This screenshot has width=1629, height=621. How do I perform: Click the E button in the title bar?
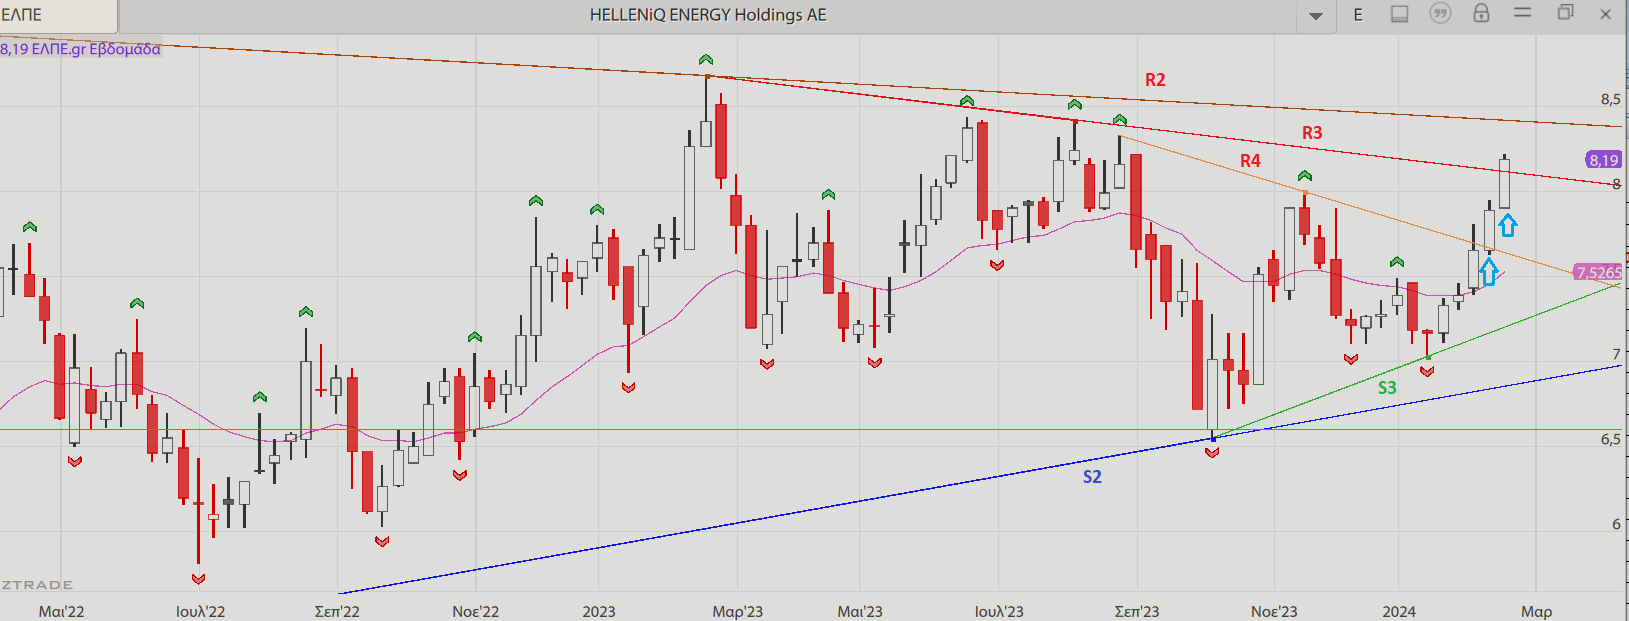pyautogui.click(x=1358, y=15)
